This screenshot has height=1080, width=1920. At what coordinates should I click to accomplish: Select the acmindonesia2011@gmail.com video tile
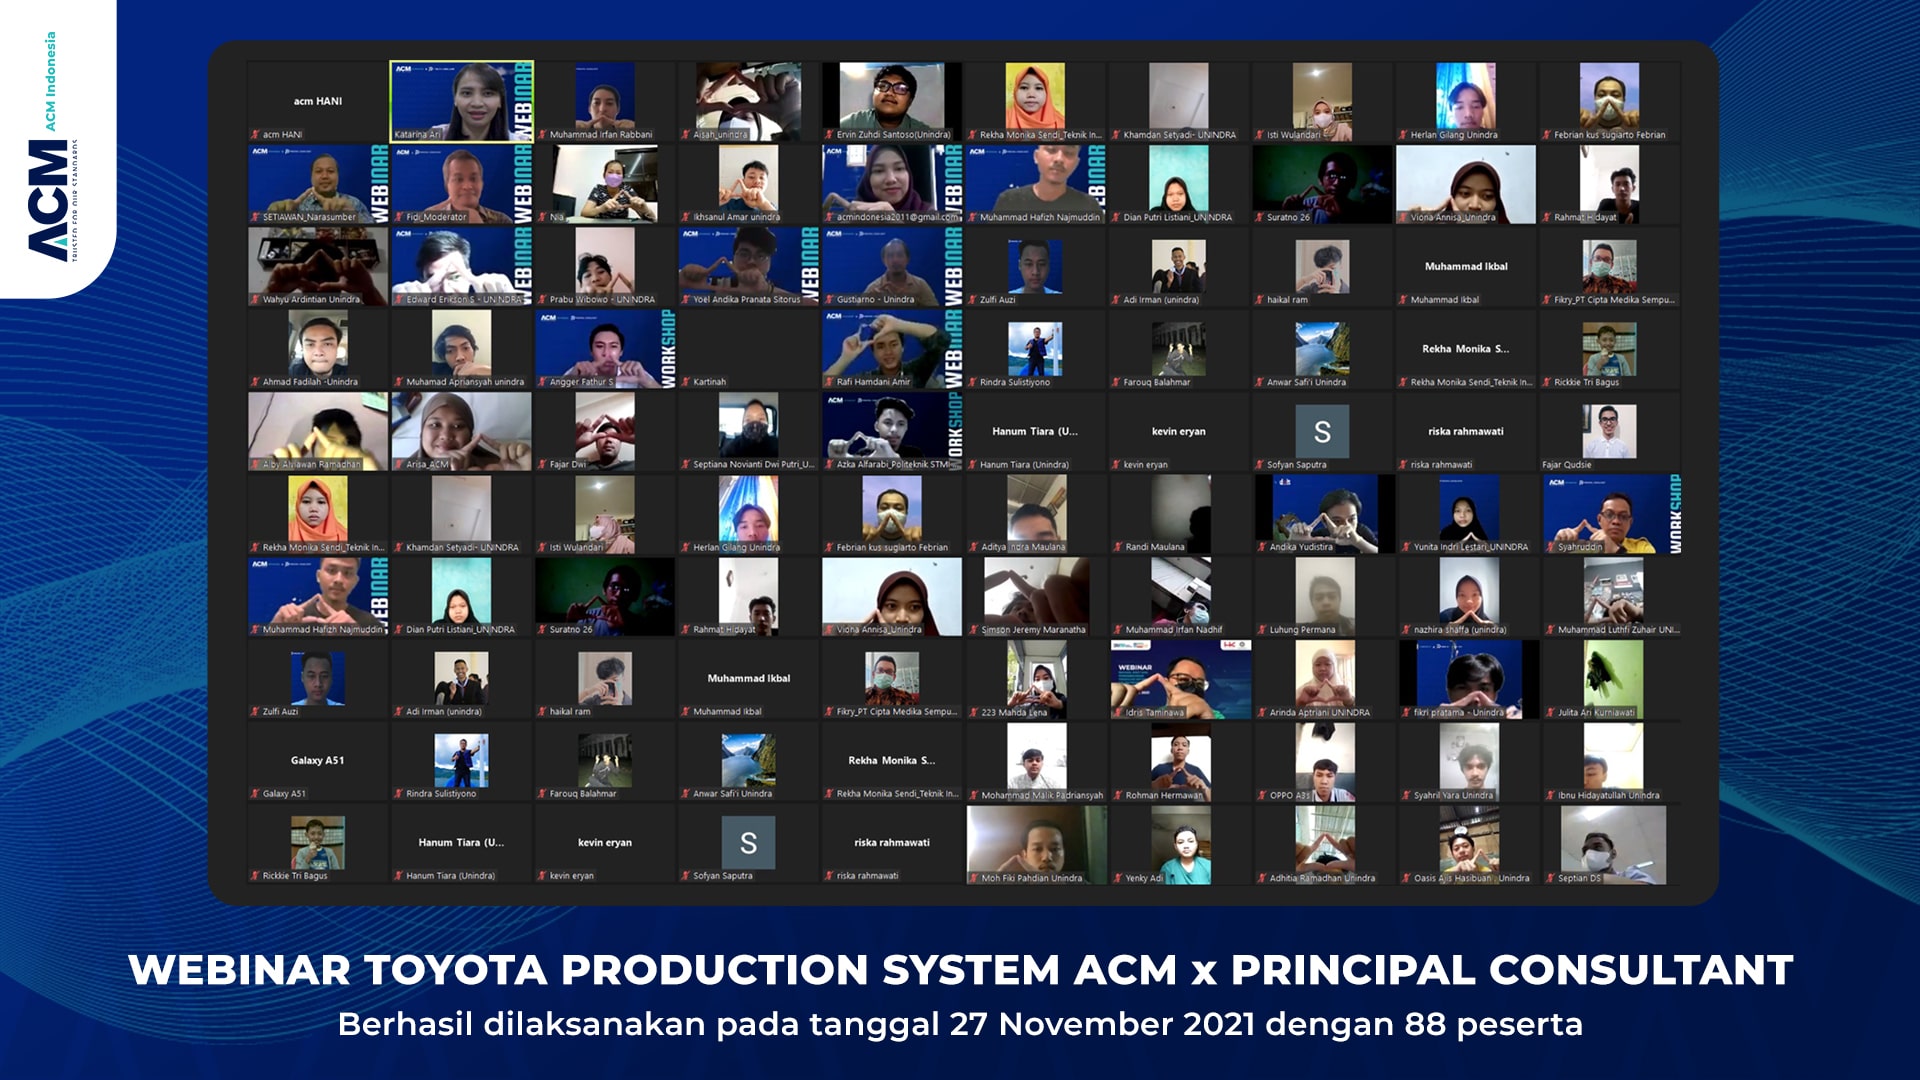(891, 180)
